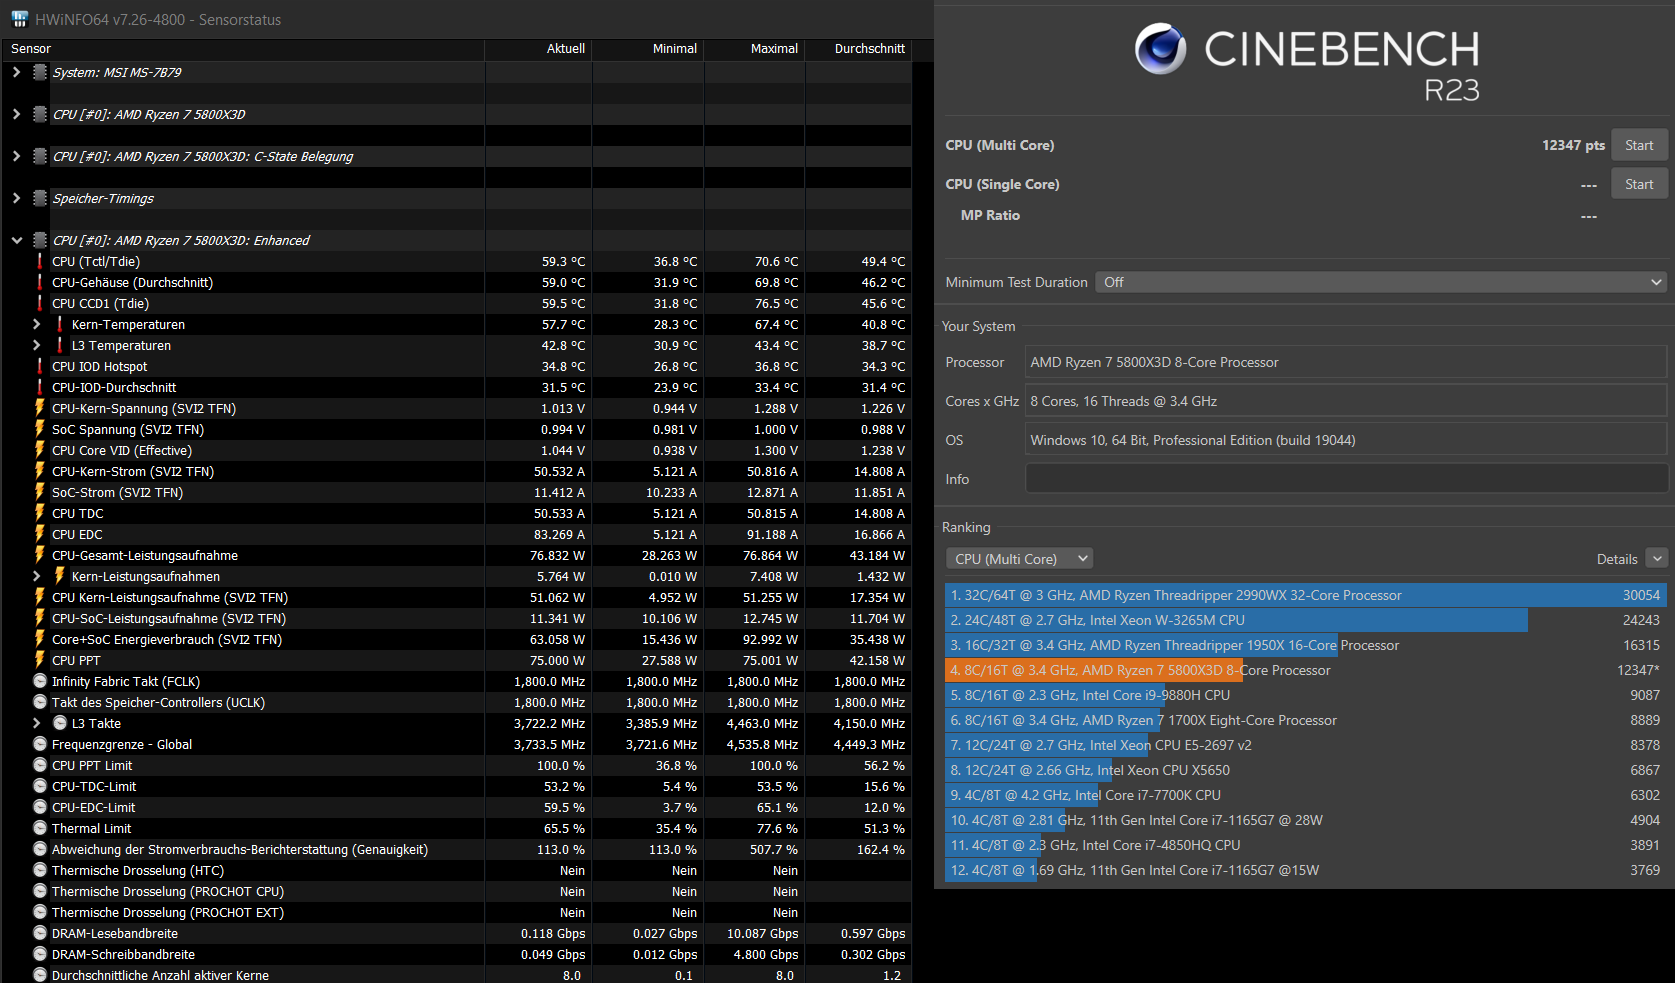Open the CPU (Multi Core) ranking dropdown
This screenshot has width=1675, height=983.
[1019, 559]
